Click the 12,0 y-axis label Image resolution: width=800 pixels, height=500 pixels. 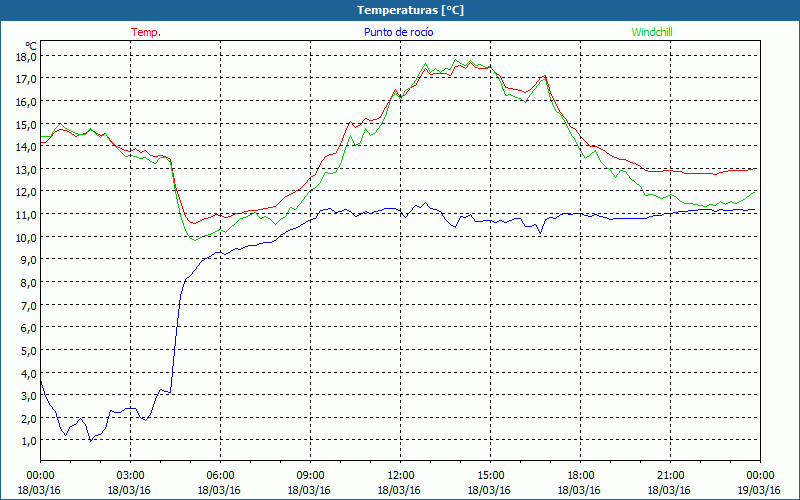click(x=26, y=192)
